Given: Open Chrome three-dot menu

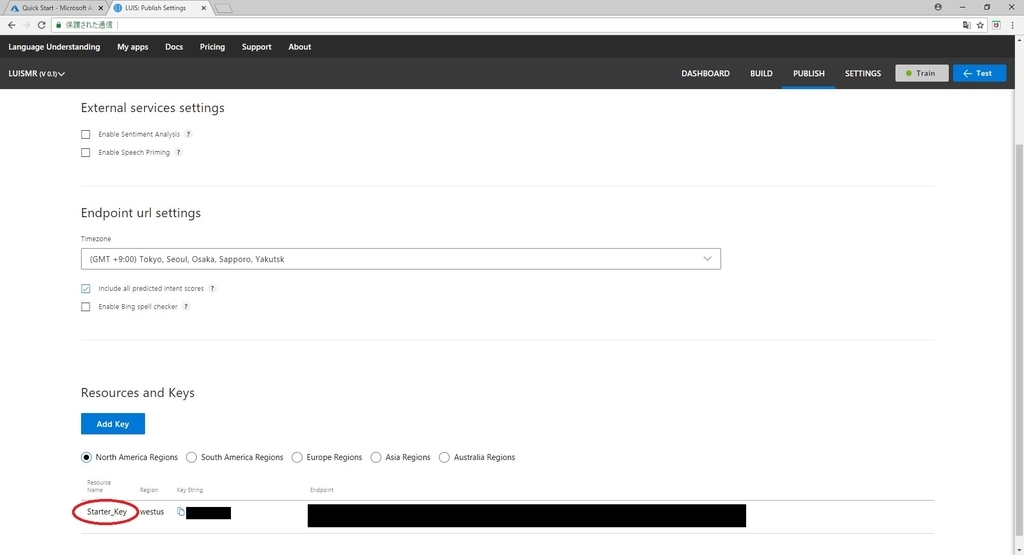Looking at the screenshot, I should pyautogui.click(x=1012, y=25).
